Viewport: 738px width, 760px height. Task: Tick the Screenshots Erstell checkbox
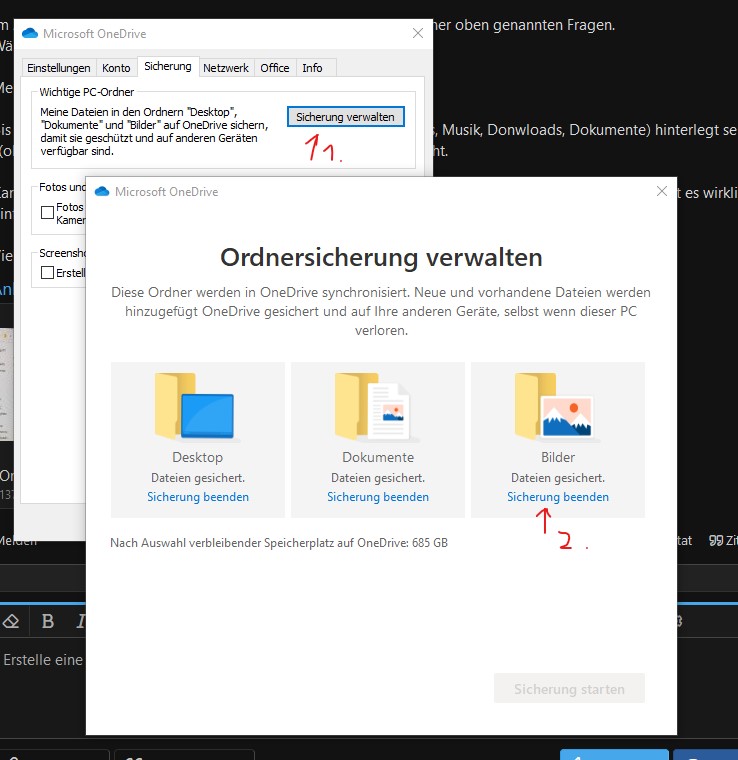tap(47, 272)
